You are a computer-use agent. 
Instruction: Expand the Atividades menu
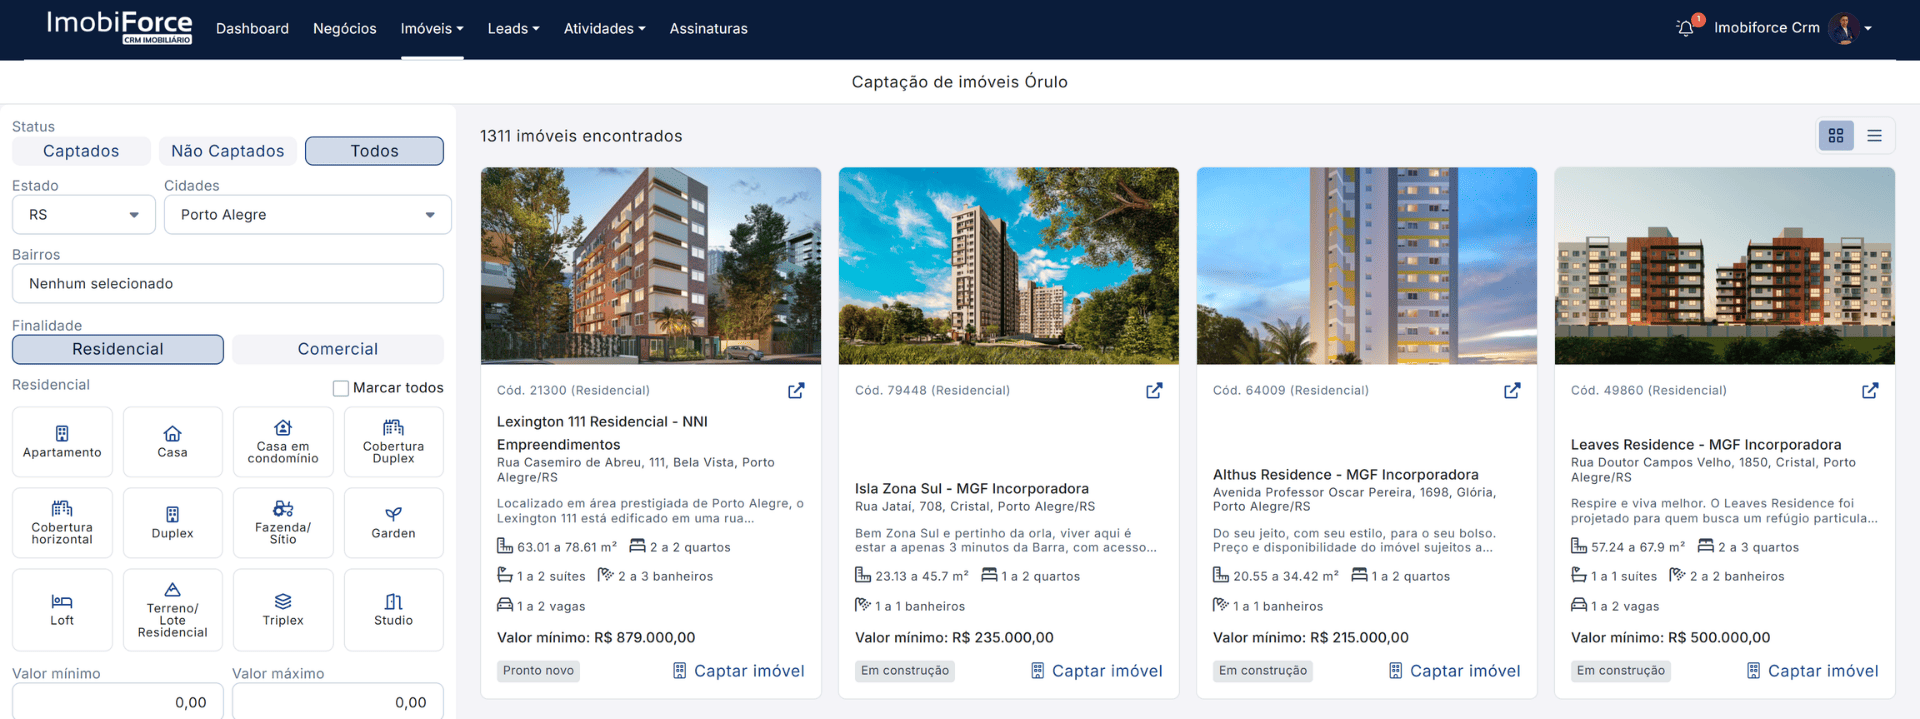[604, 29]
